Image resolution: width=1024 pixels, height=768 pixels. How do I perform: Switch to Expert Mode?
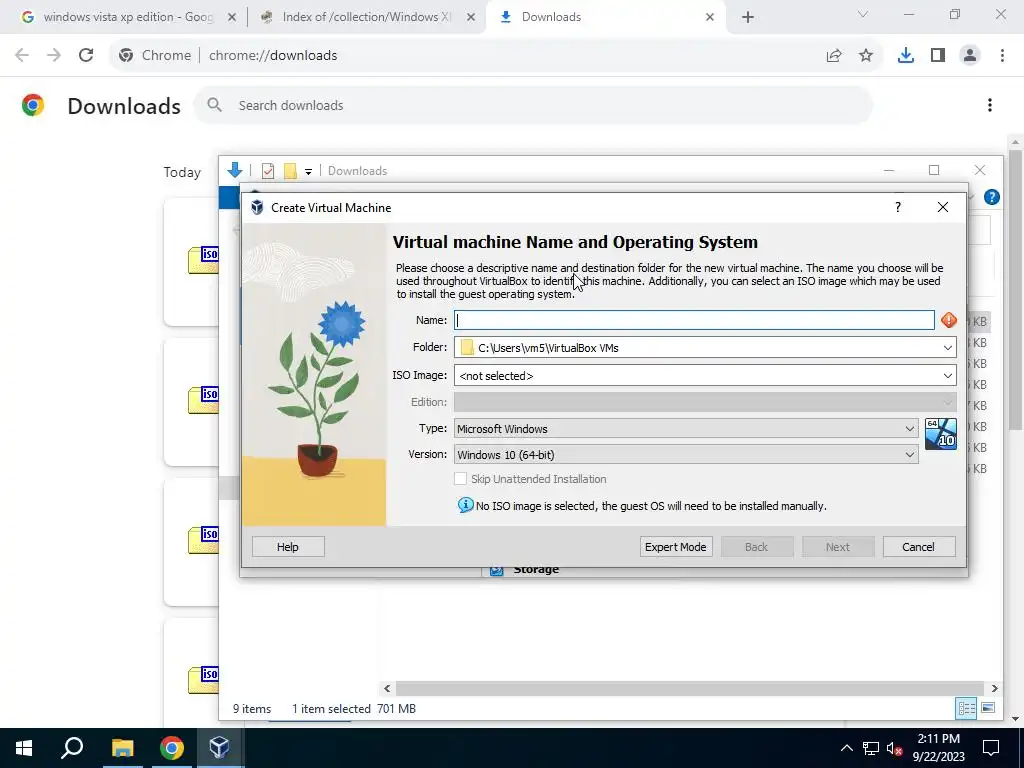pos(676,547)
